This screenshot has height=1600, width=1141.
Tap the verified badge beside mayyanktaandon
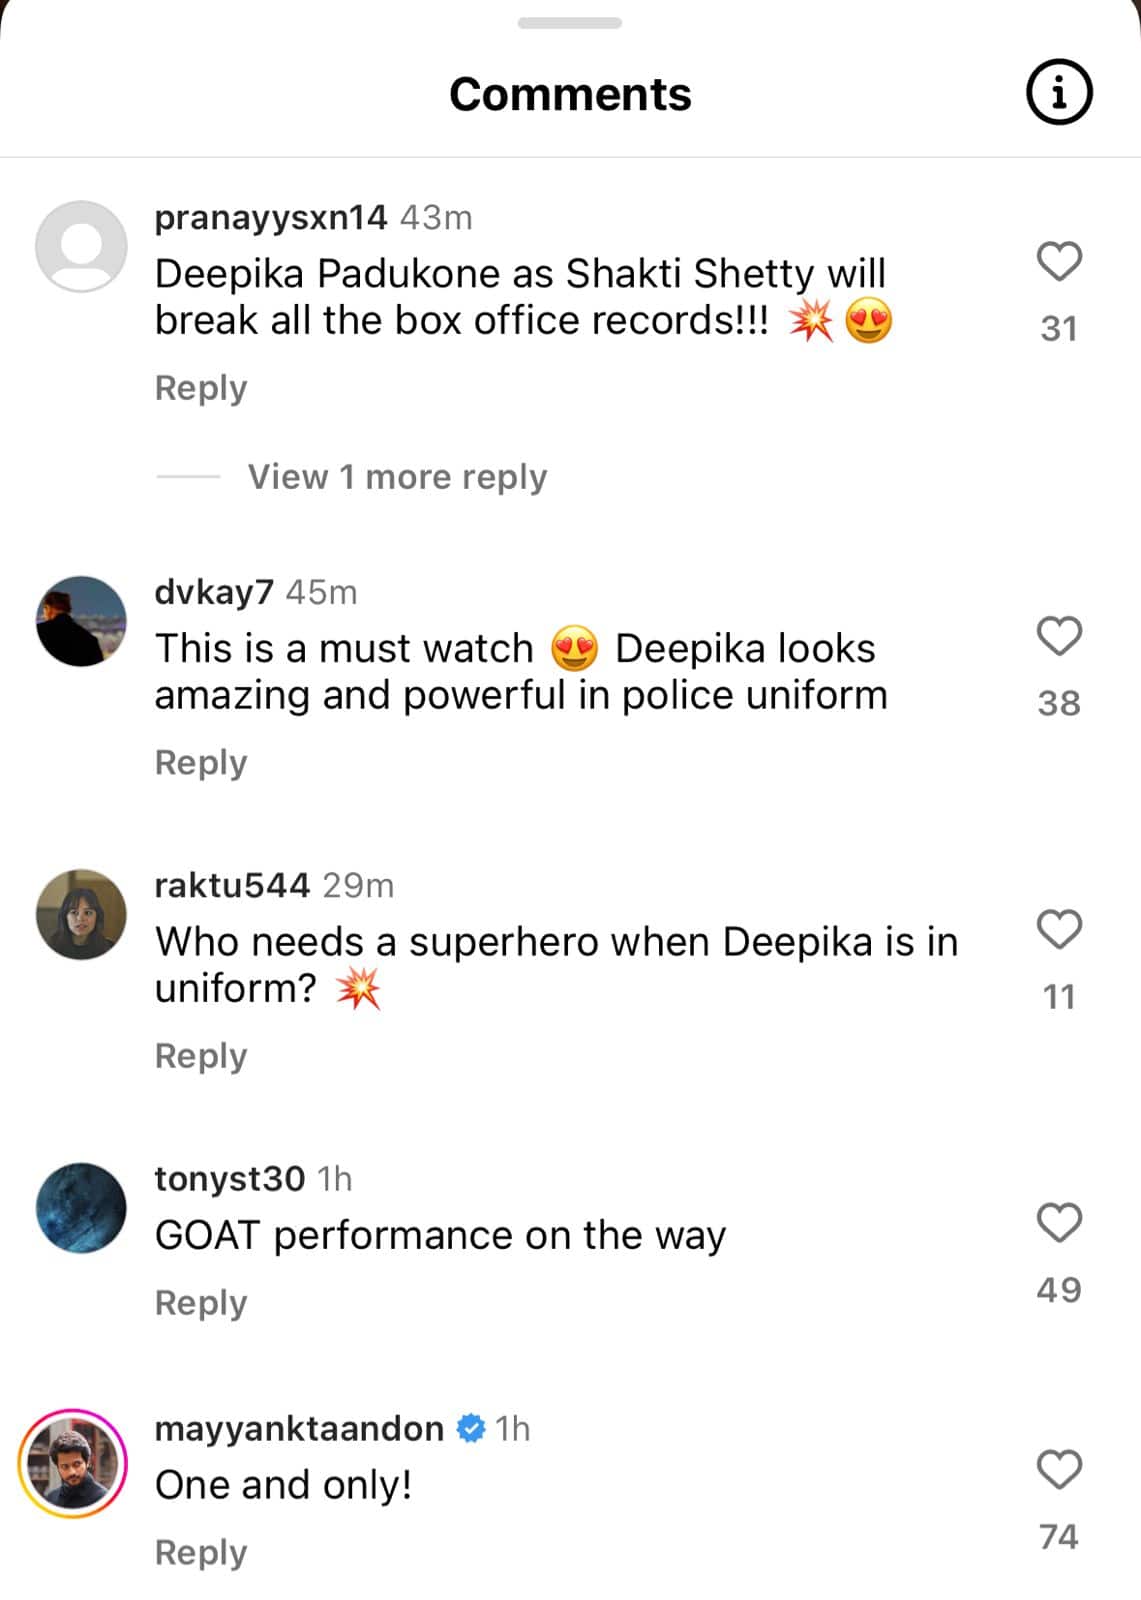[470, 1429]
